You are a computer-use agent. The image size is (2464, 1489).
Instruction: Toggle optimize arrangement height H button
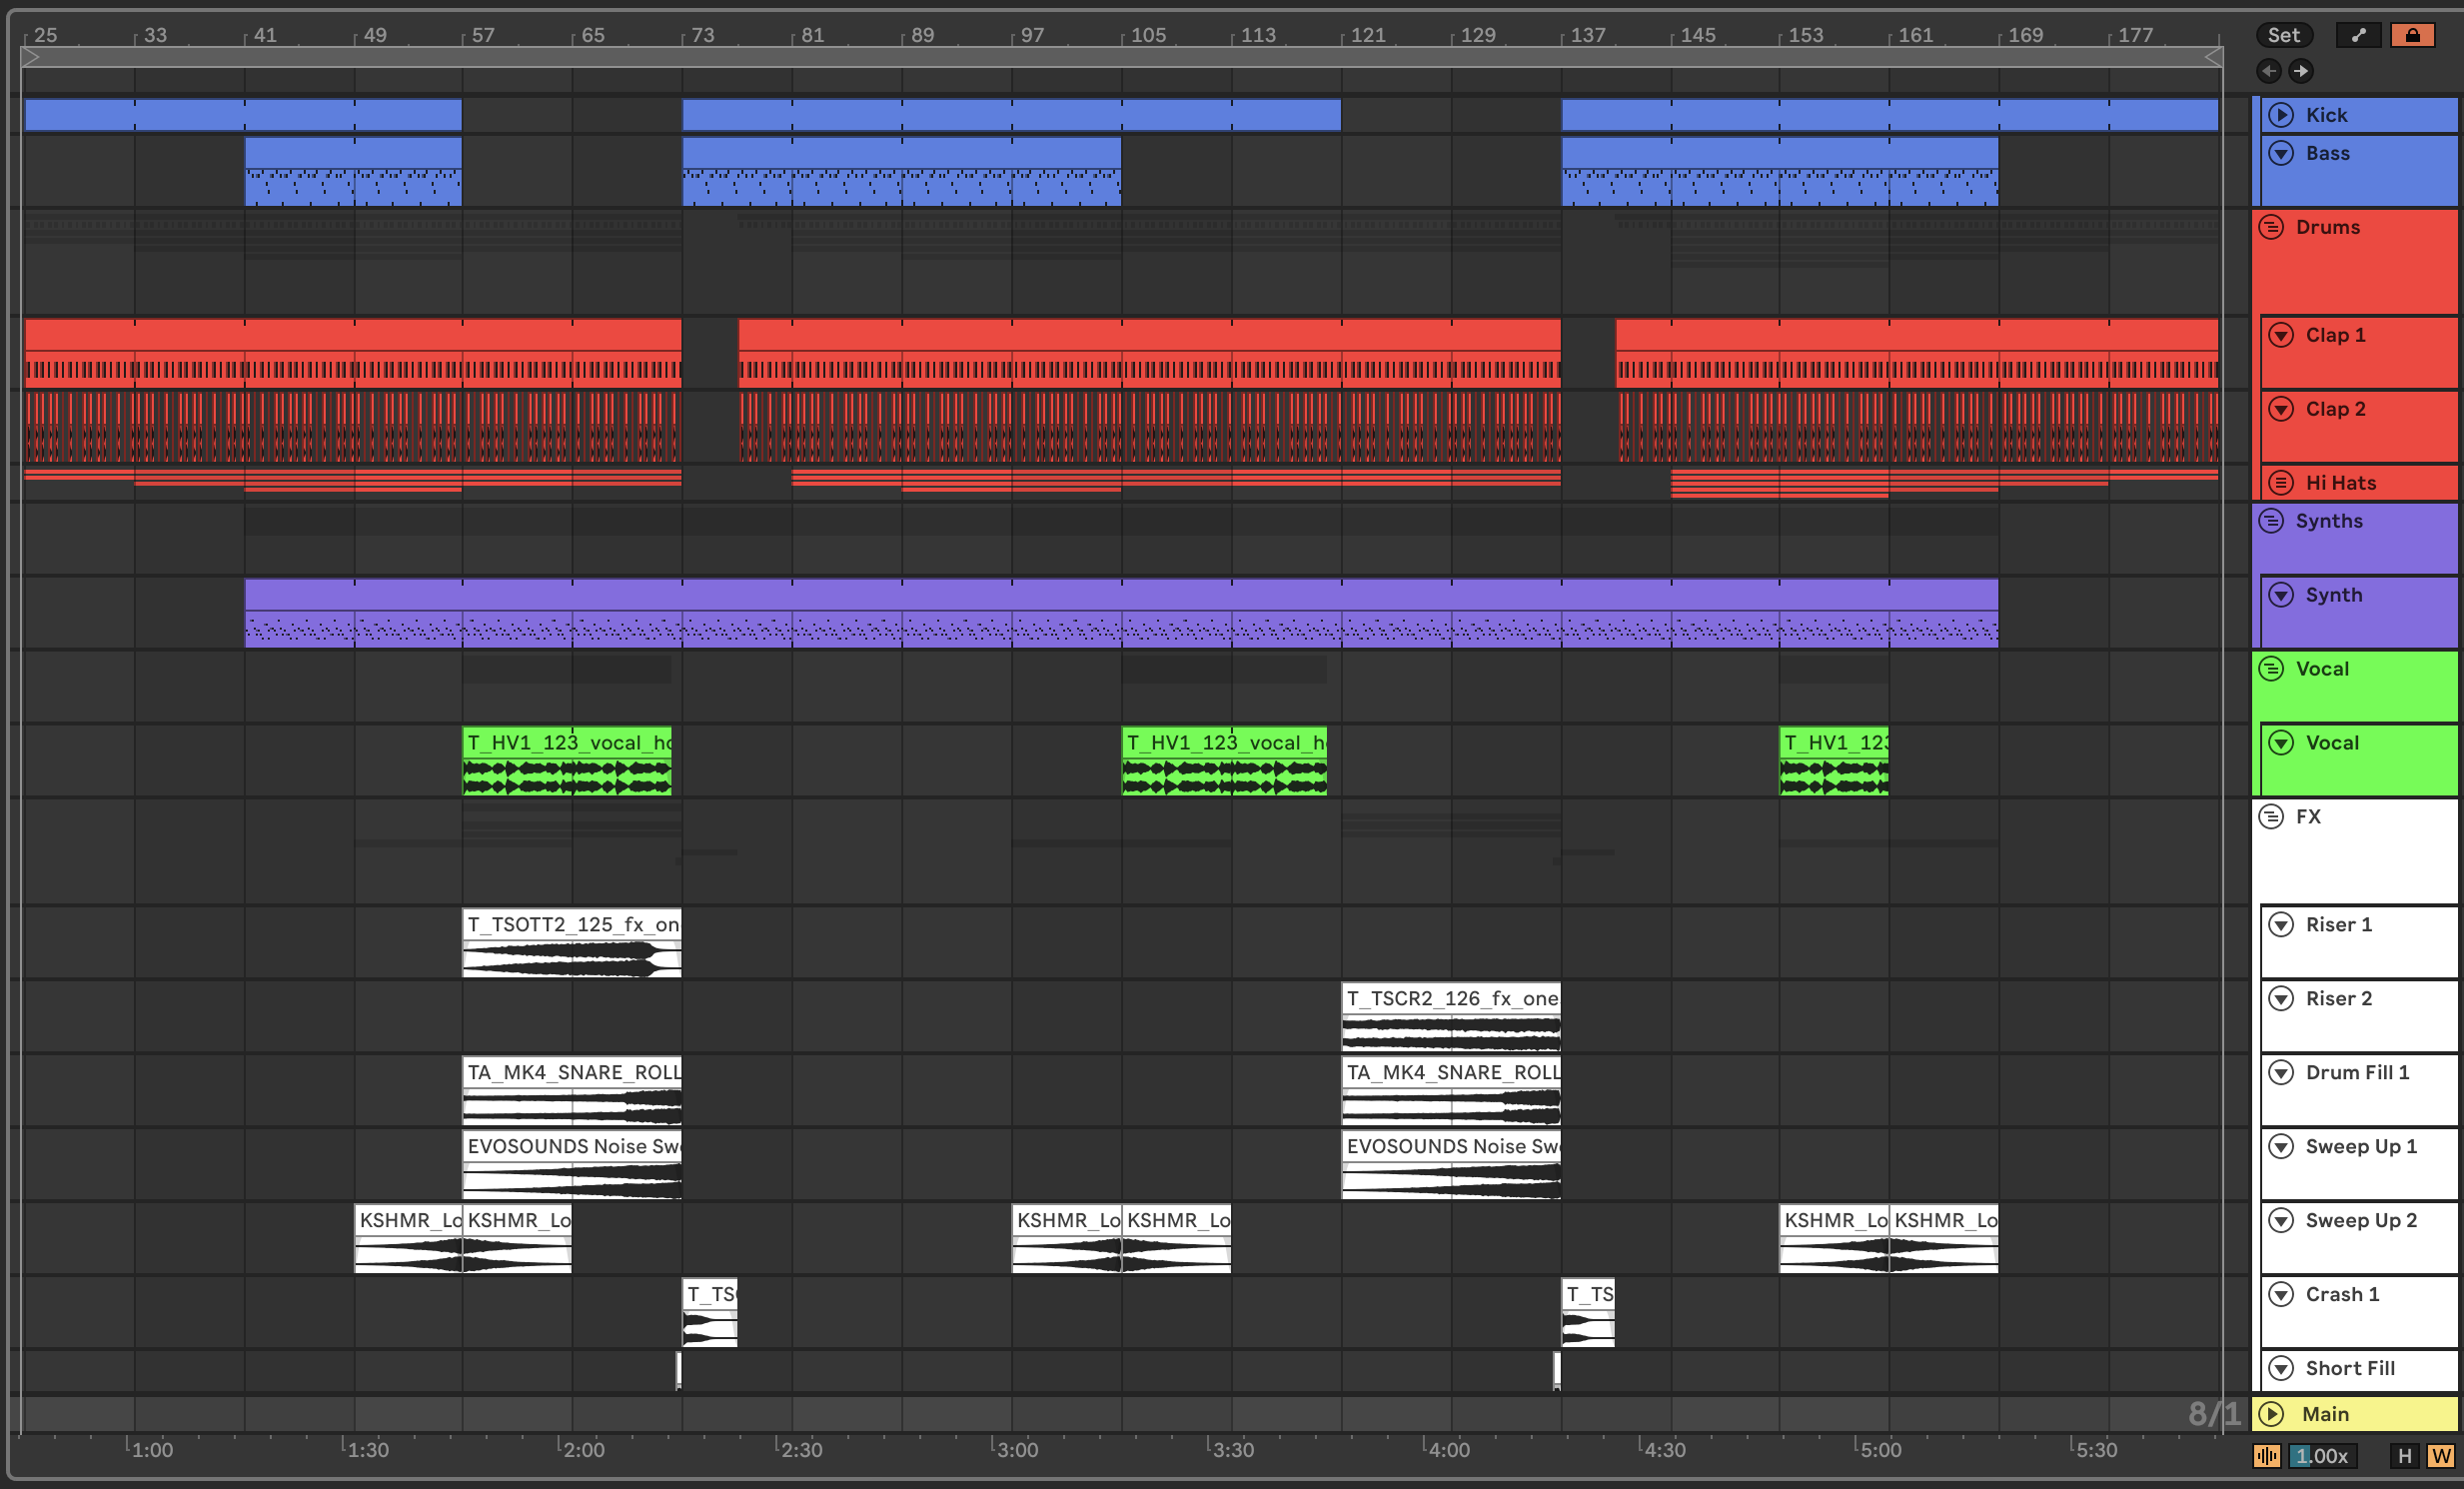pyautogui.click(x=2405, y=1456)
